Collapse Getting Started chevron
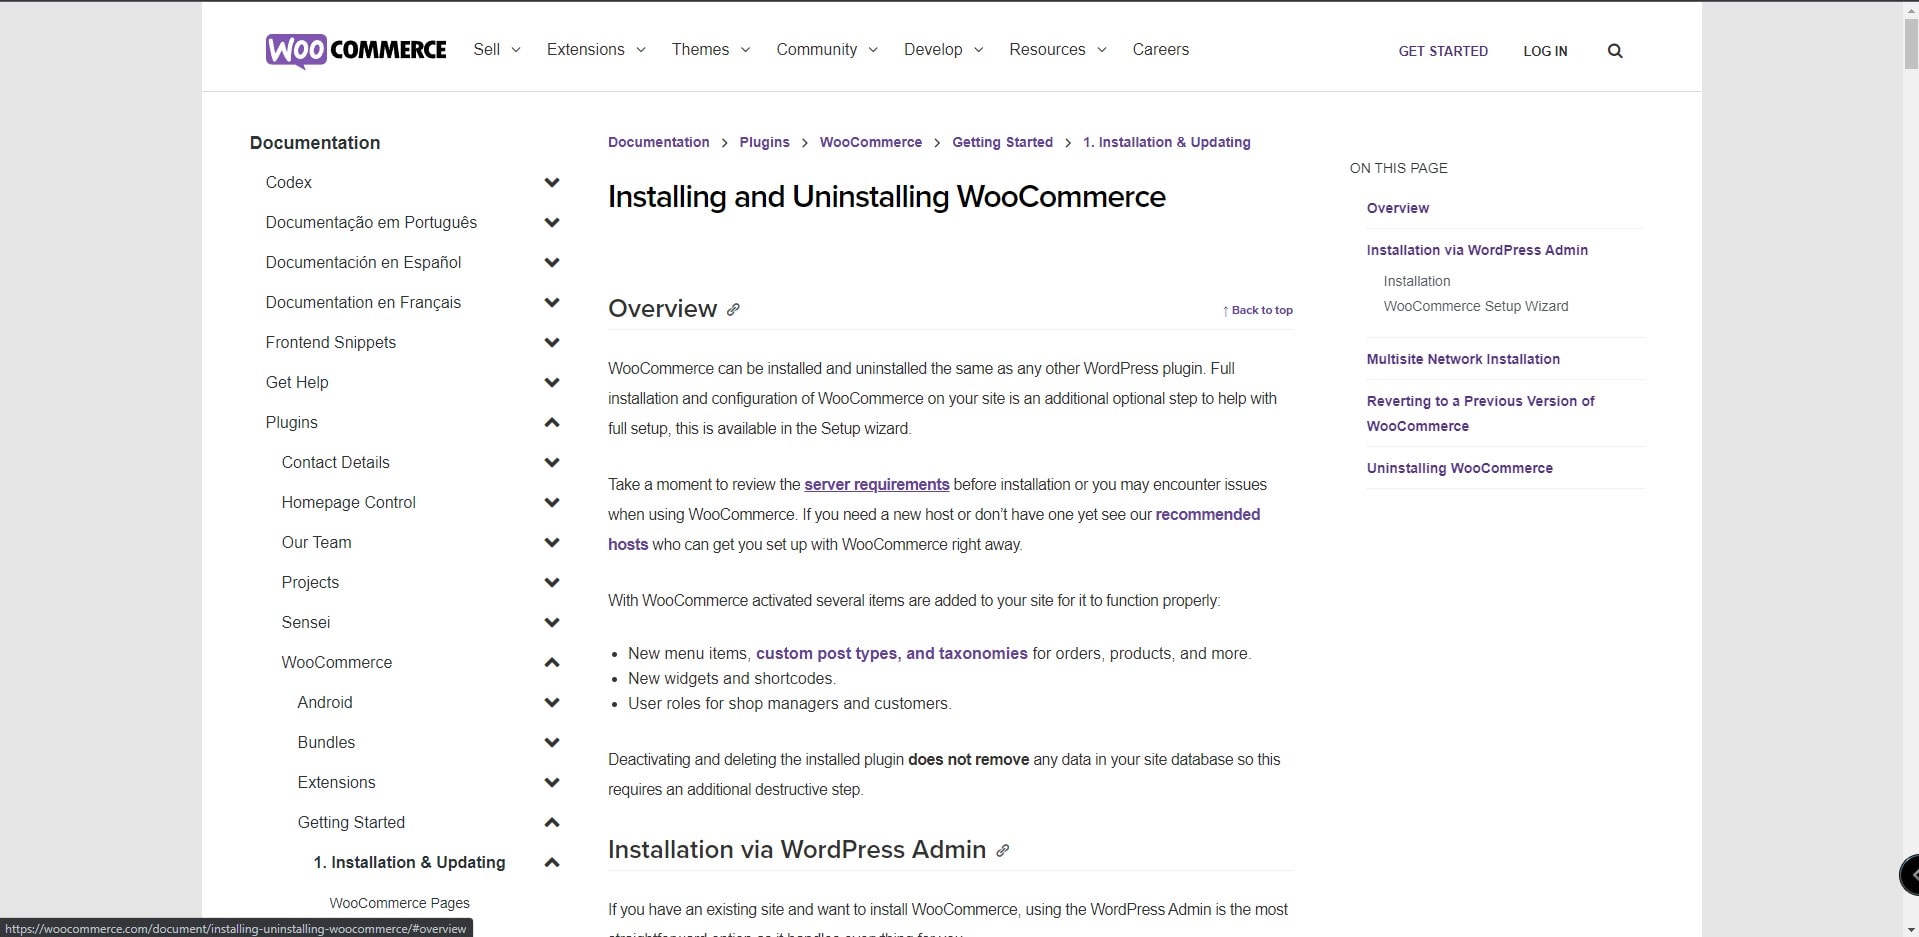The height and width of the screenshot is (937, 1919). pyautogui.click(x=552, y=823)
